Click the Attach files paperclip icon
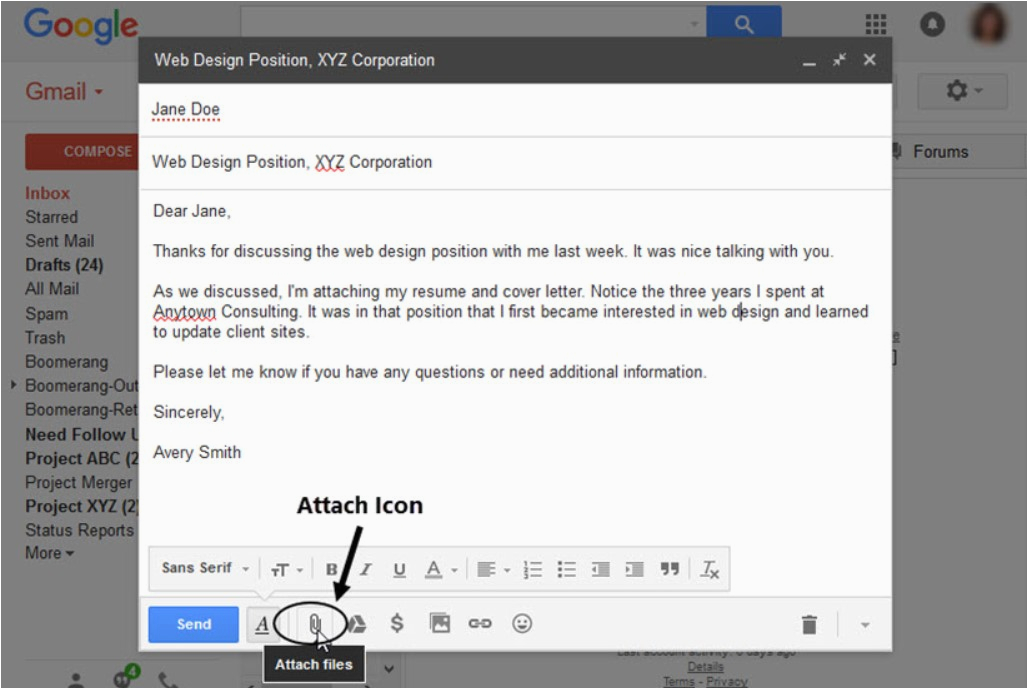The image size is (1028, 689). (x=314, y=624)
